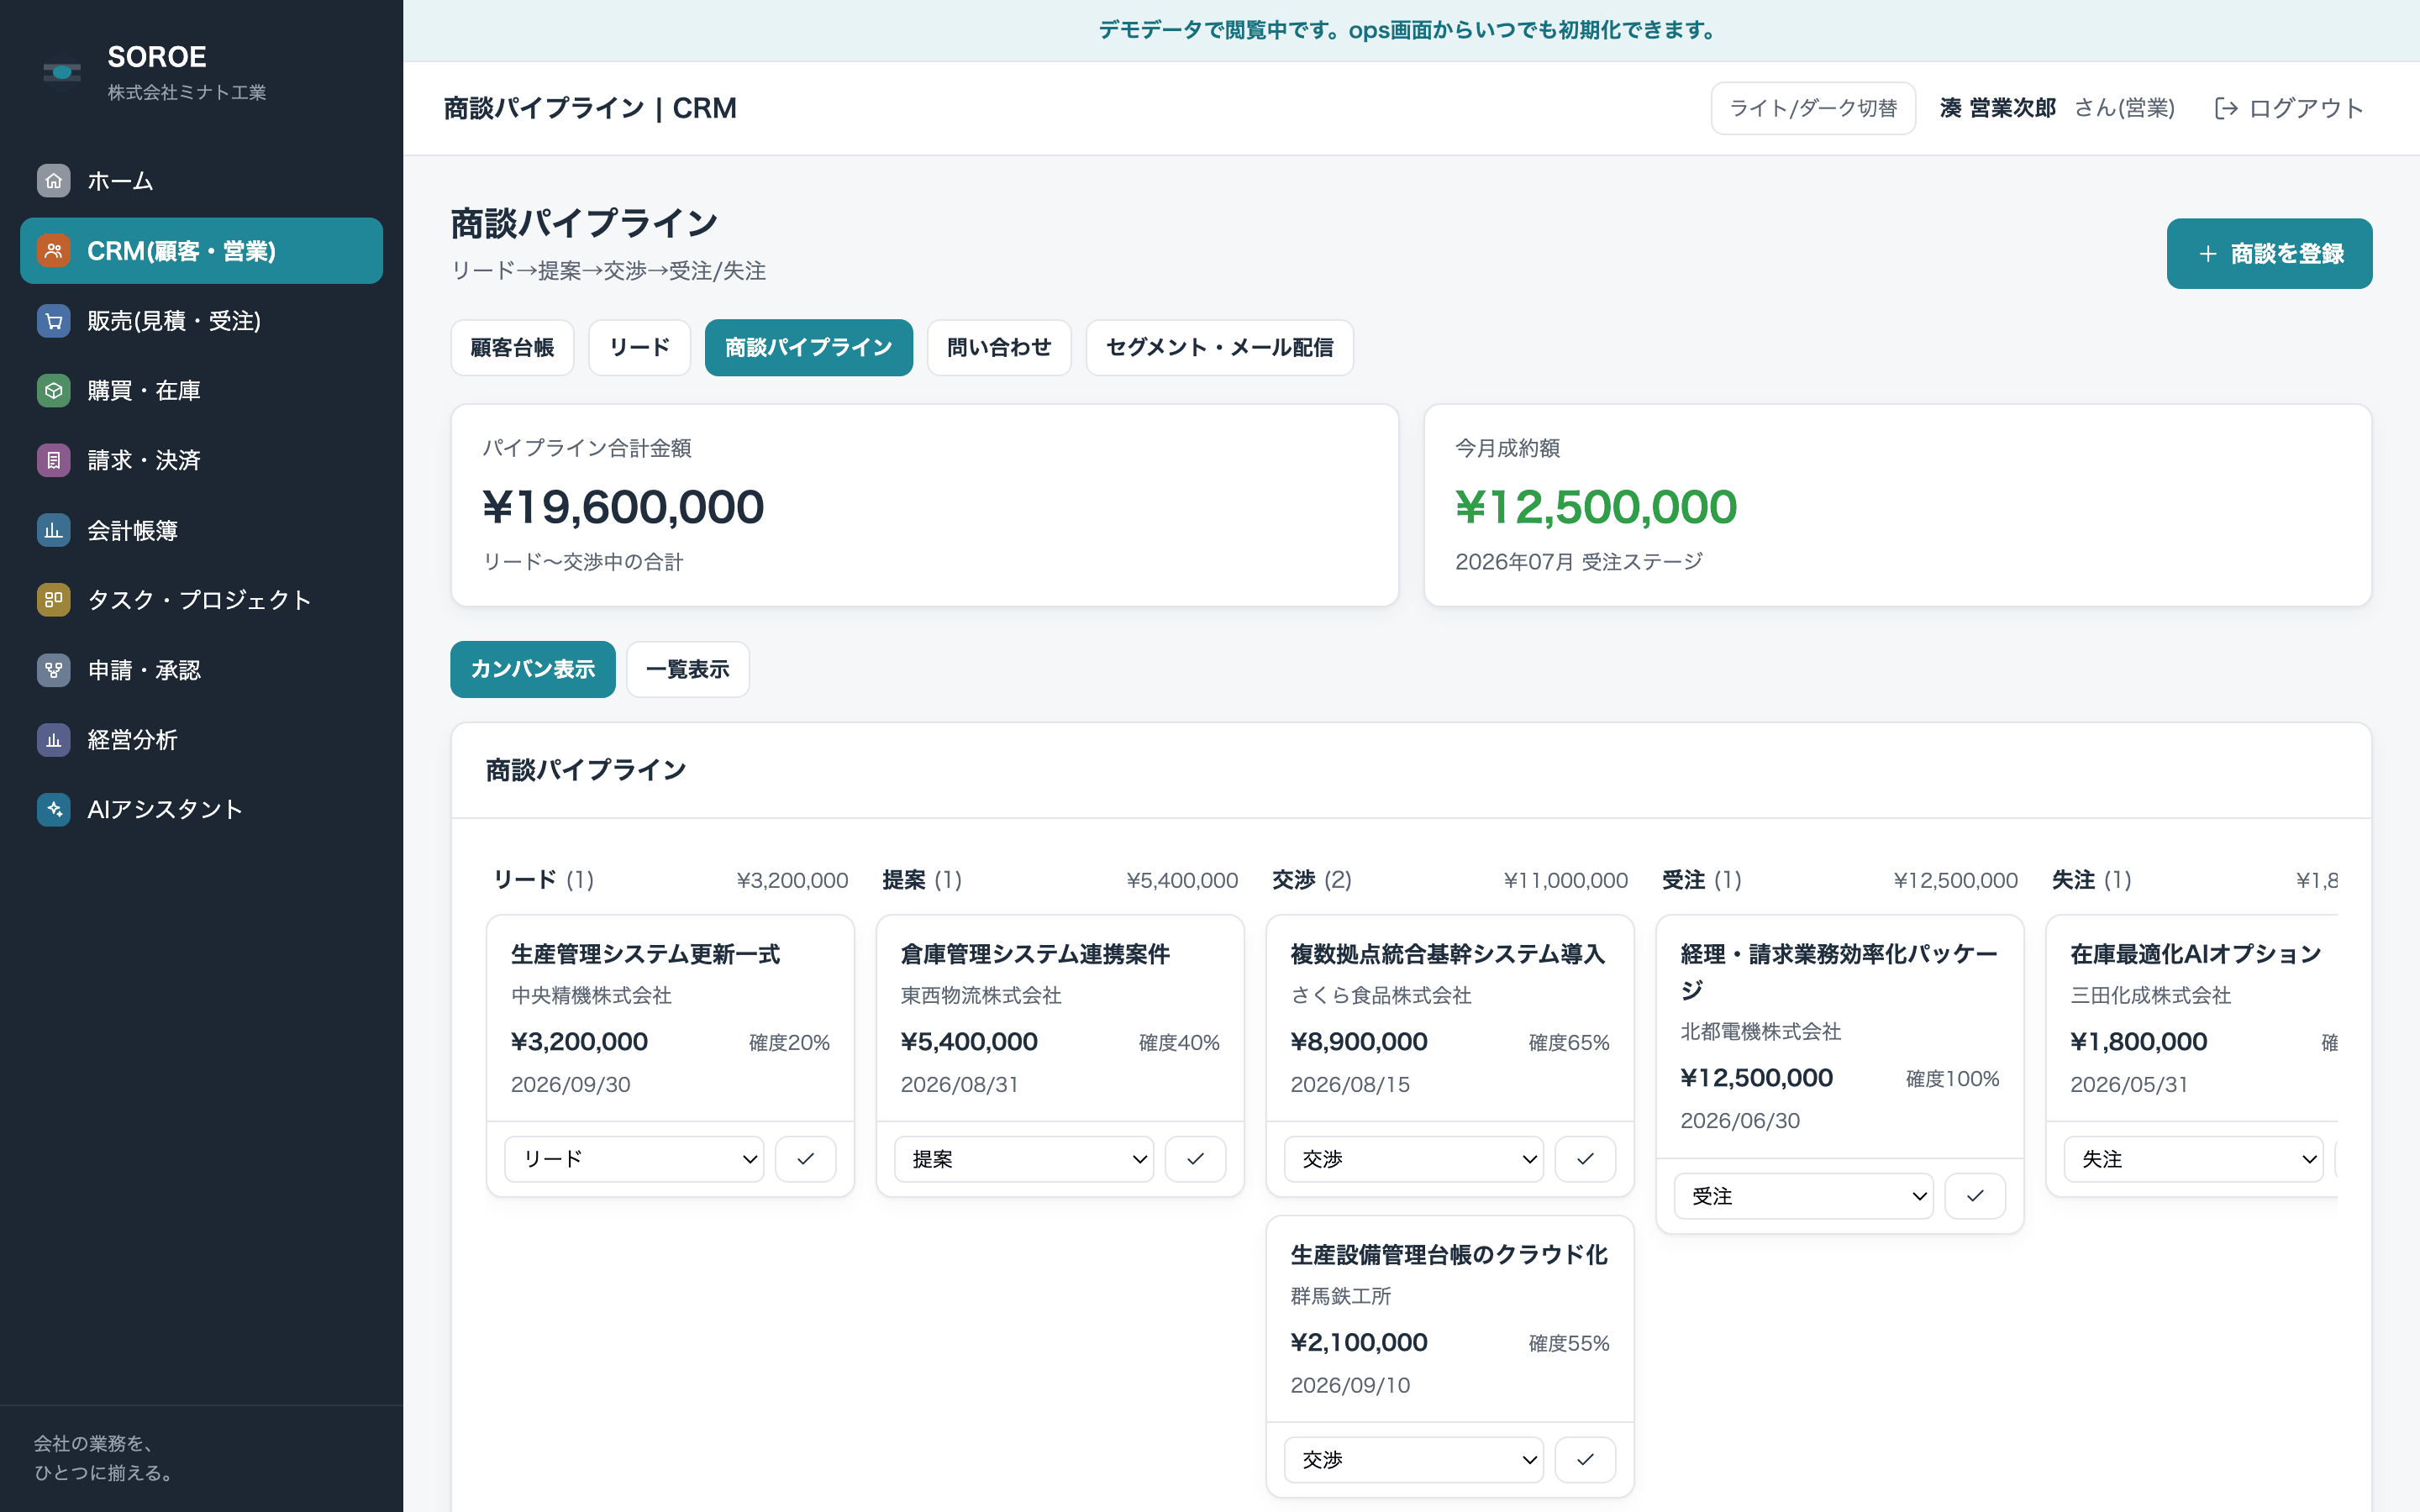
Task: Open deal 生産管理システム更新一式
Action: [645, 954]
